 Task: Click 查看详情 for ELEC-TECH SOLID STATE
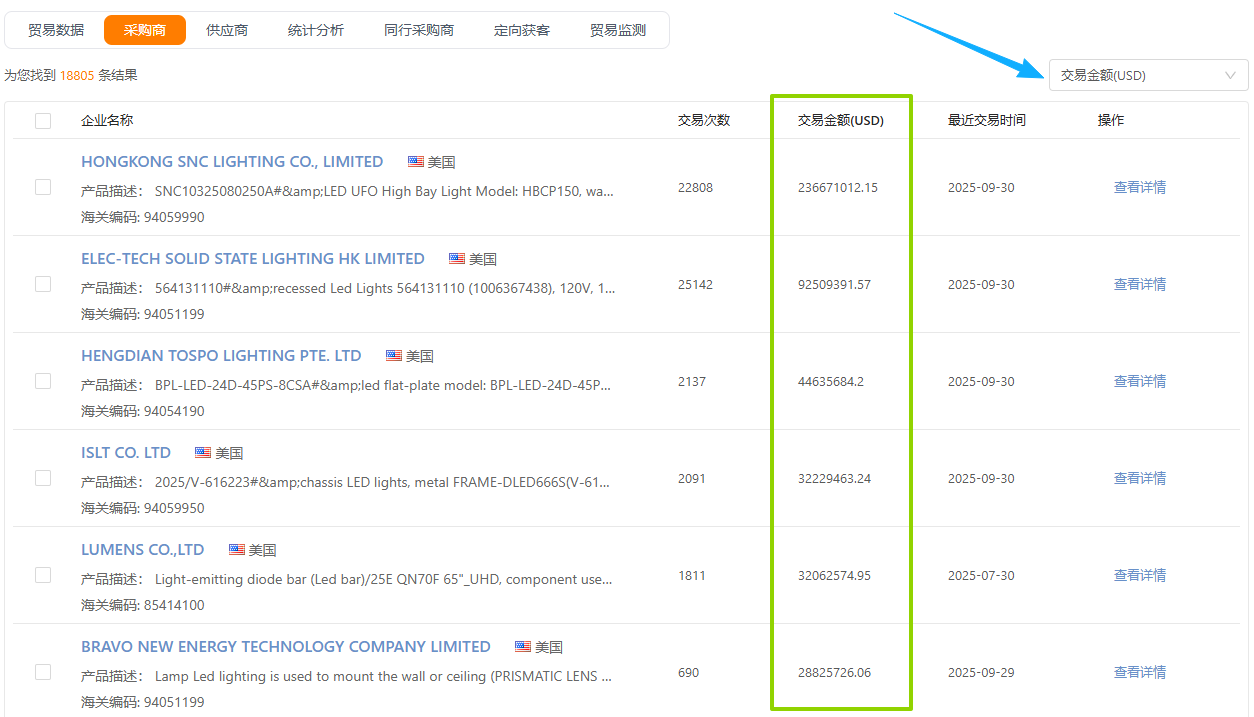[1140, 284]
